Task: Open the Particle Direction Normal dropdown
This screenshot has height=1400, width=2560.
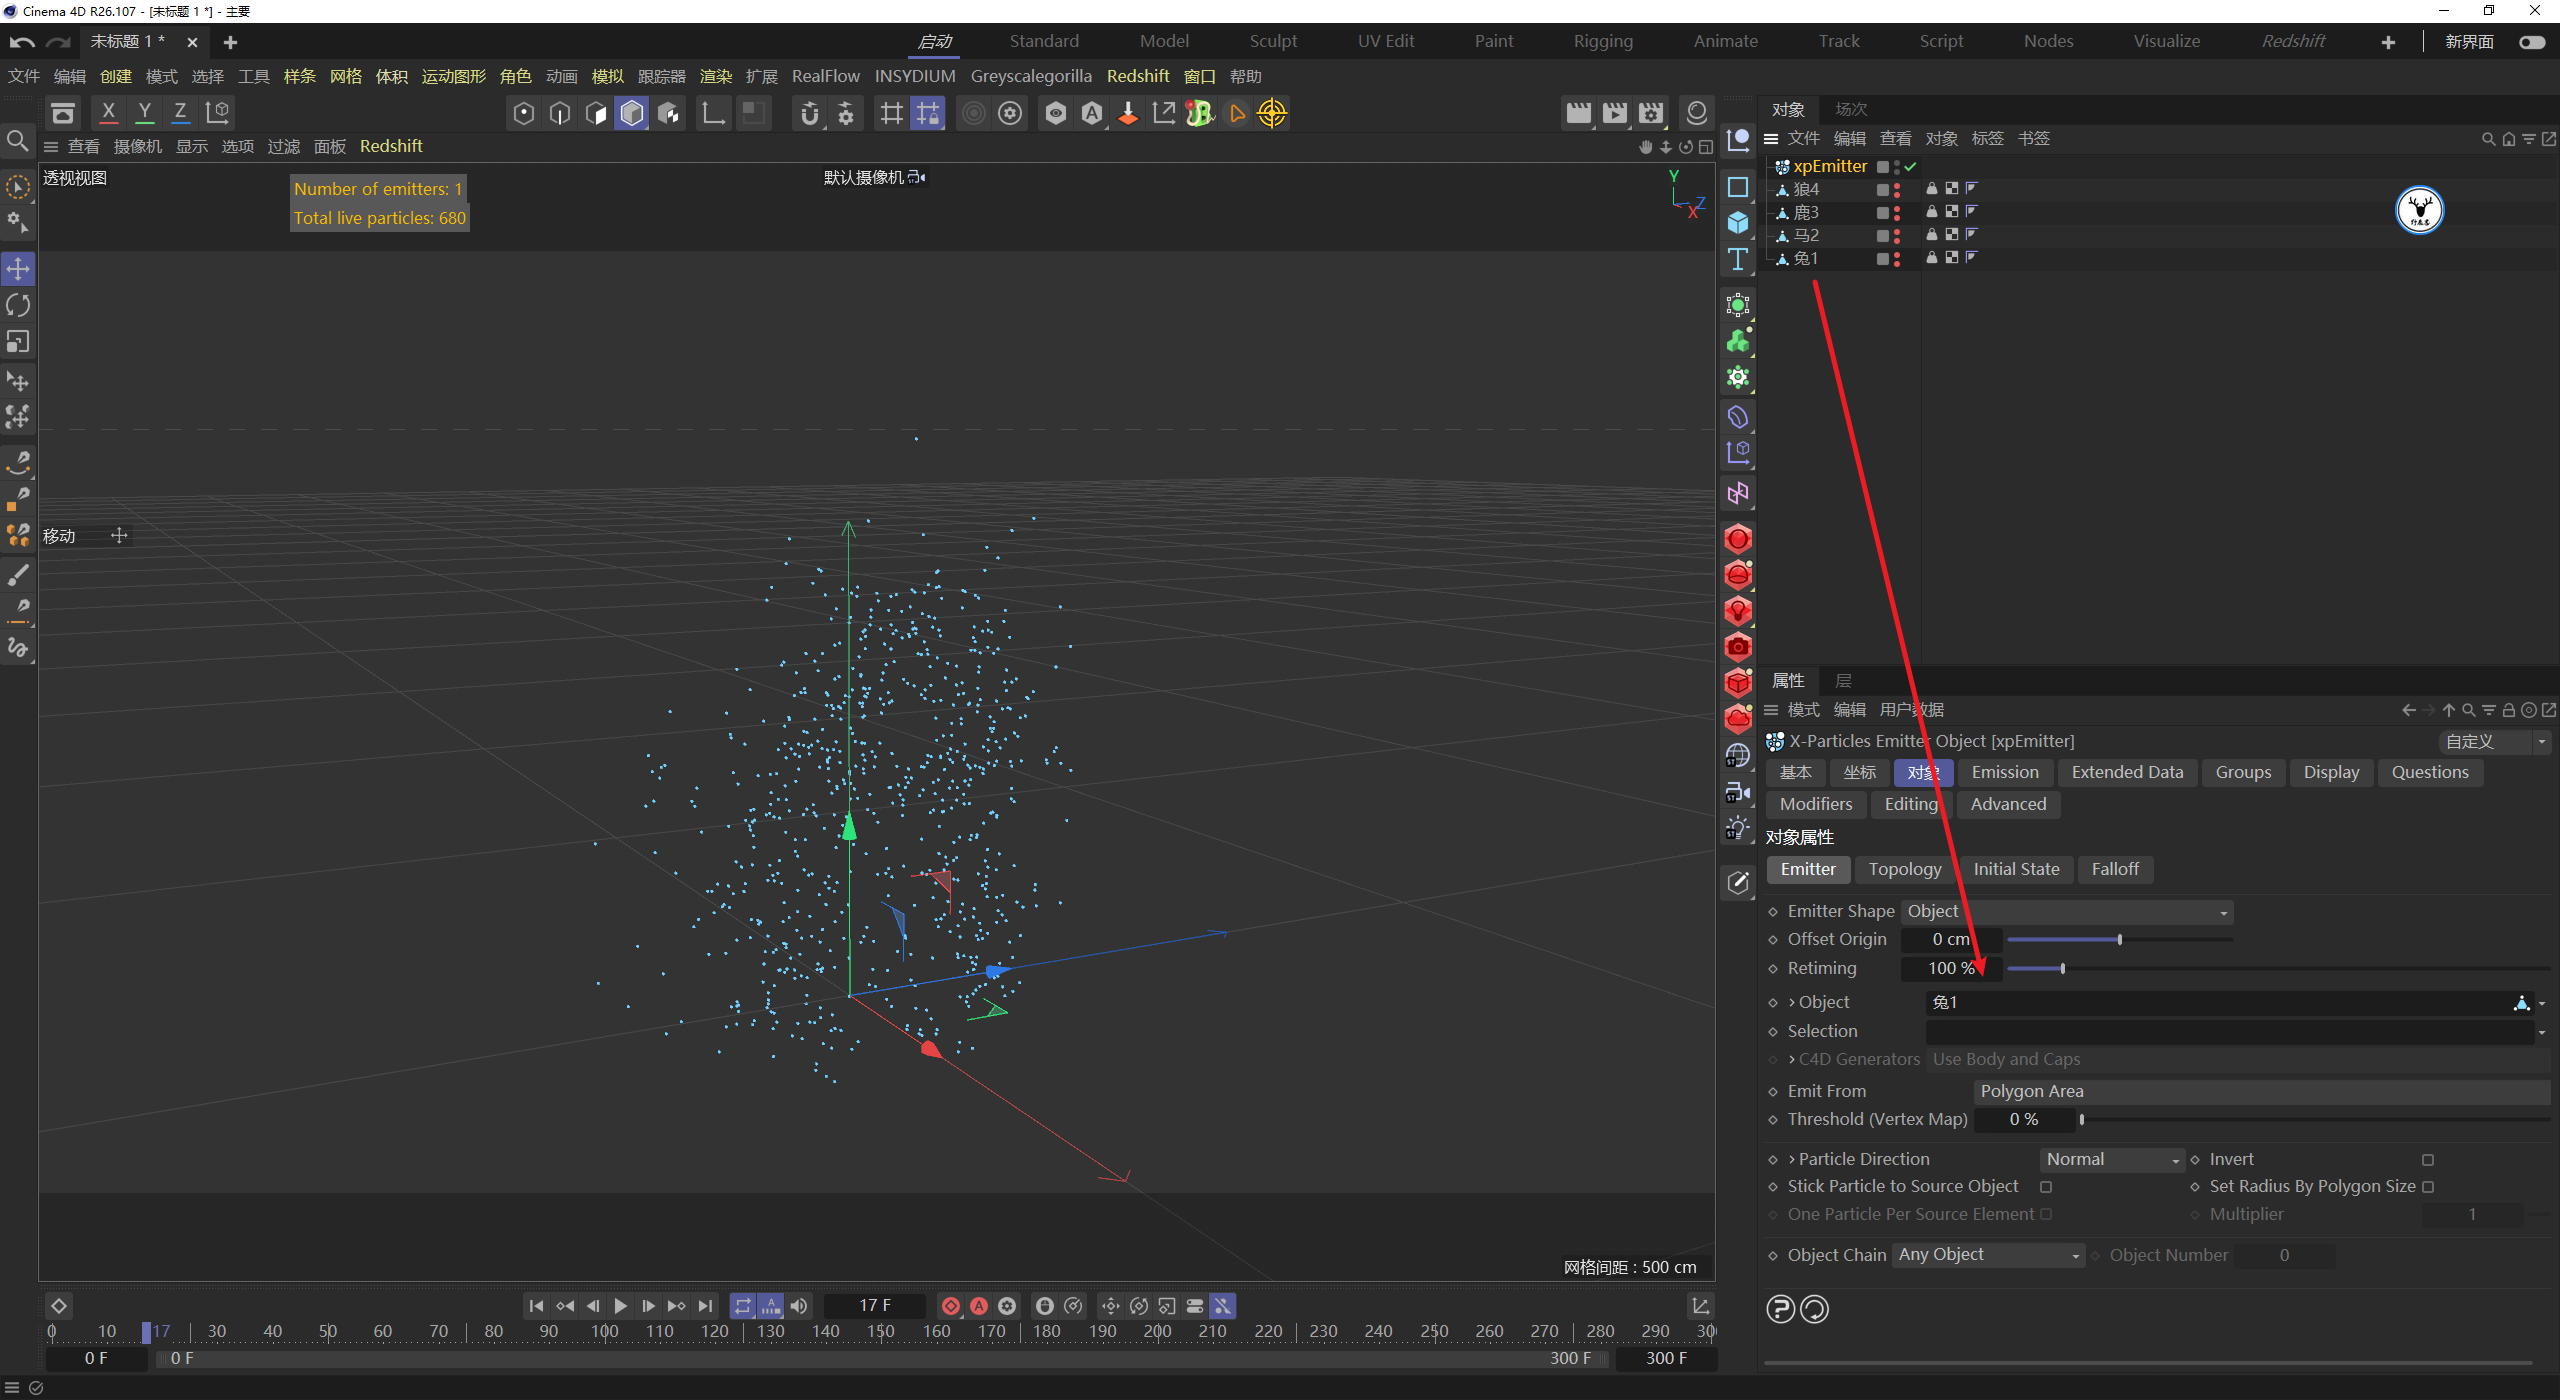Action: [2111, 1160]
